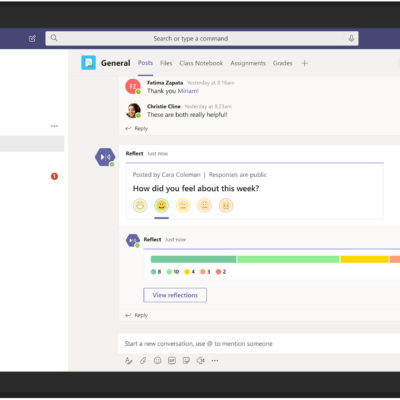
Task: Click the small Reflect icon in results post
Action: (133, 240)
